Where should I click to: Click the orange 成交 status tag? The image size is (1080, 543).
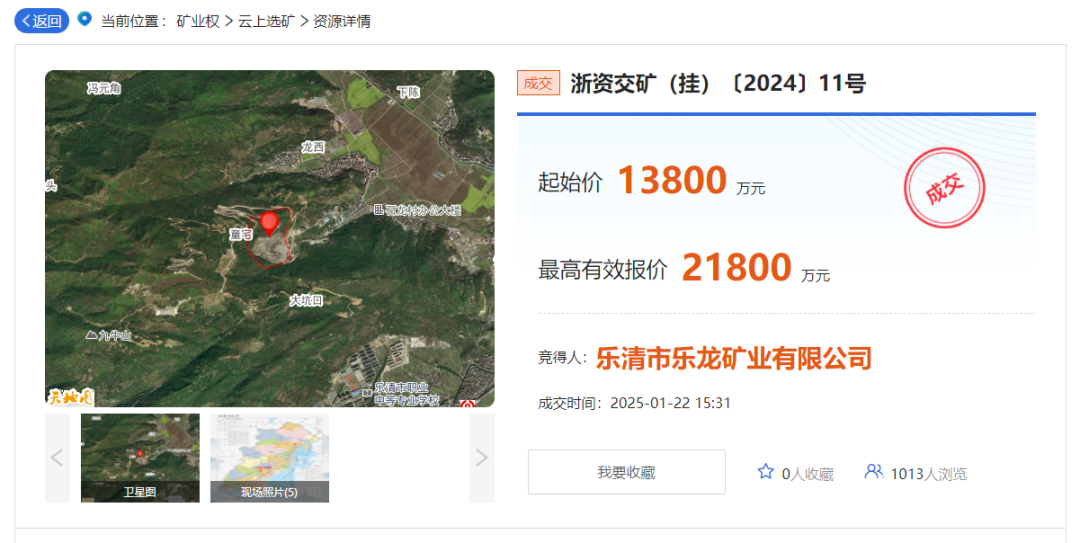[538, 83]
